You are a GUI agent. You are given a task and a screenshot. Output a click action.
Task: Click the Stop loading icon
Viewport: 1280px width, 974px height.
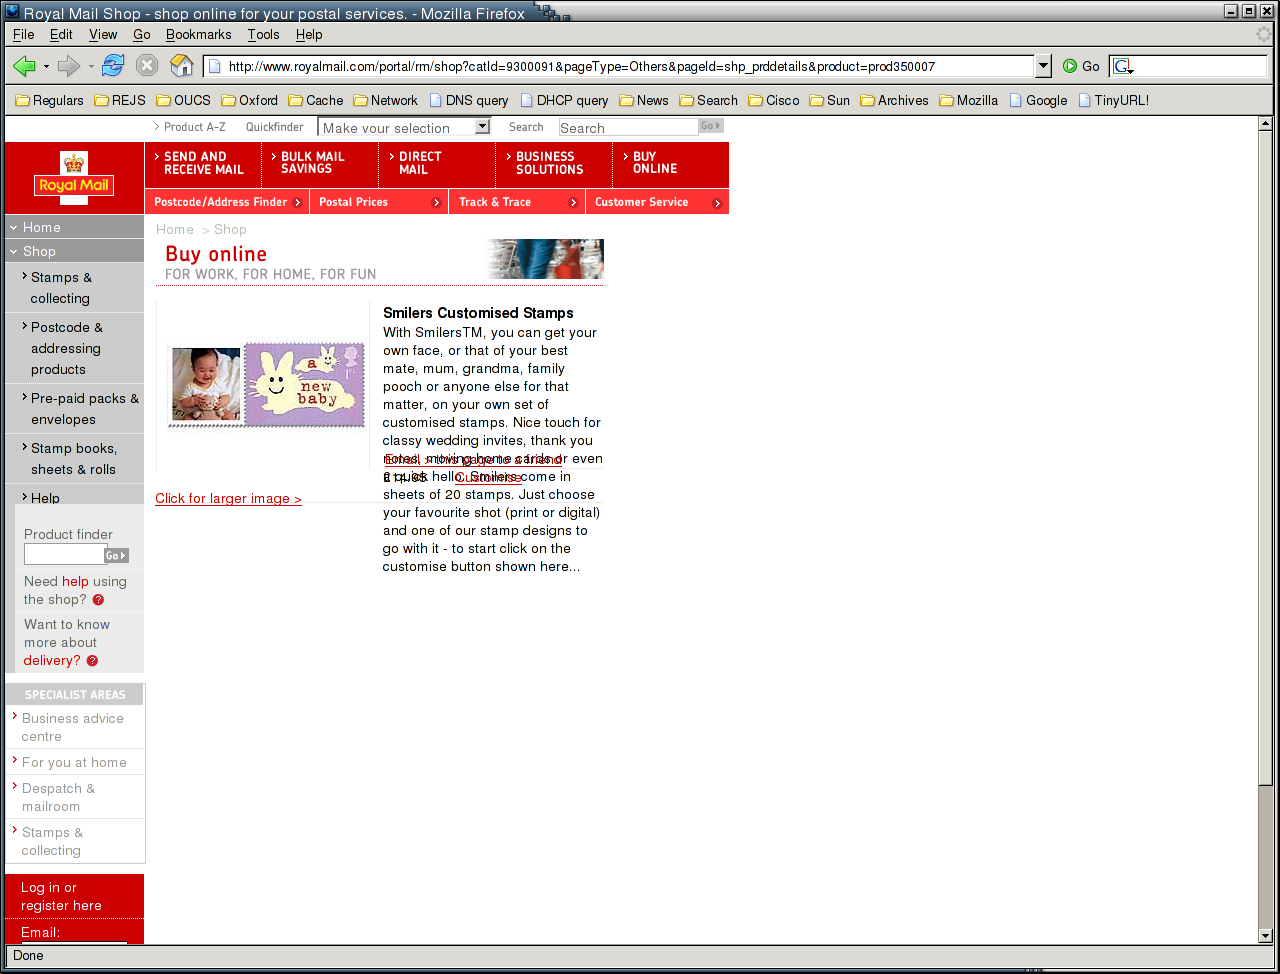147,66
